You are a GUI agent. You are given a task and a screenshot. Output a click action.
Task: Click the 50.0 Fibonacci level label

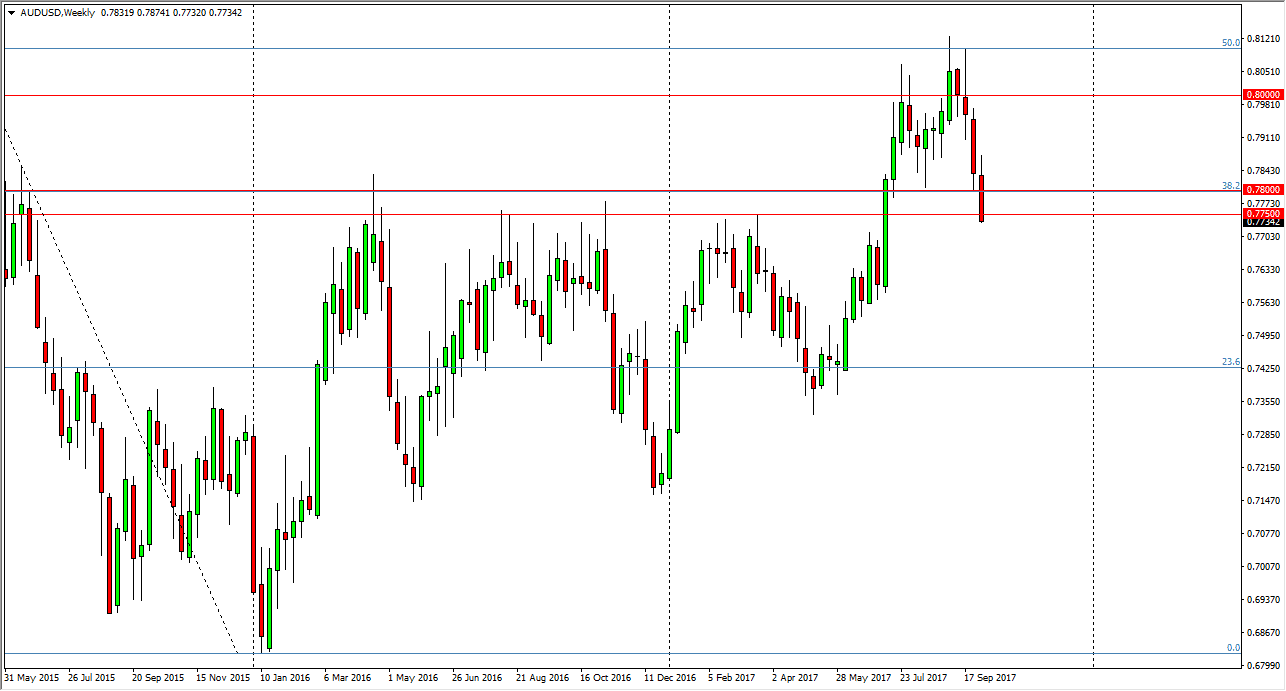[1231, 43]
